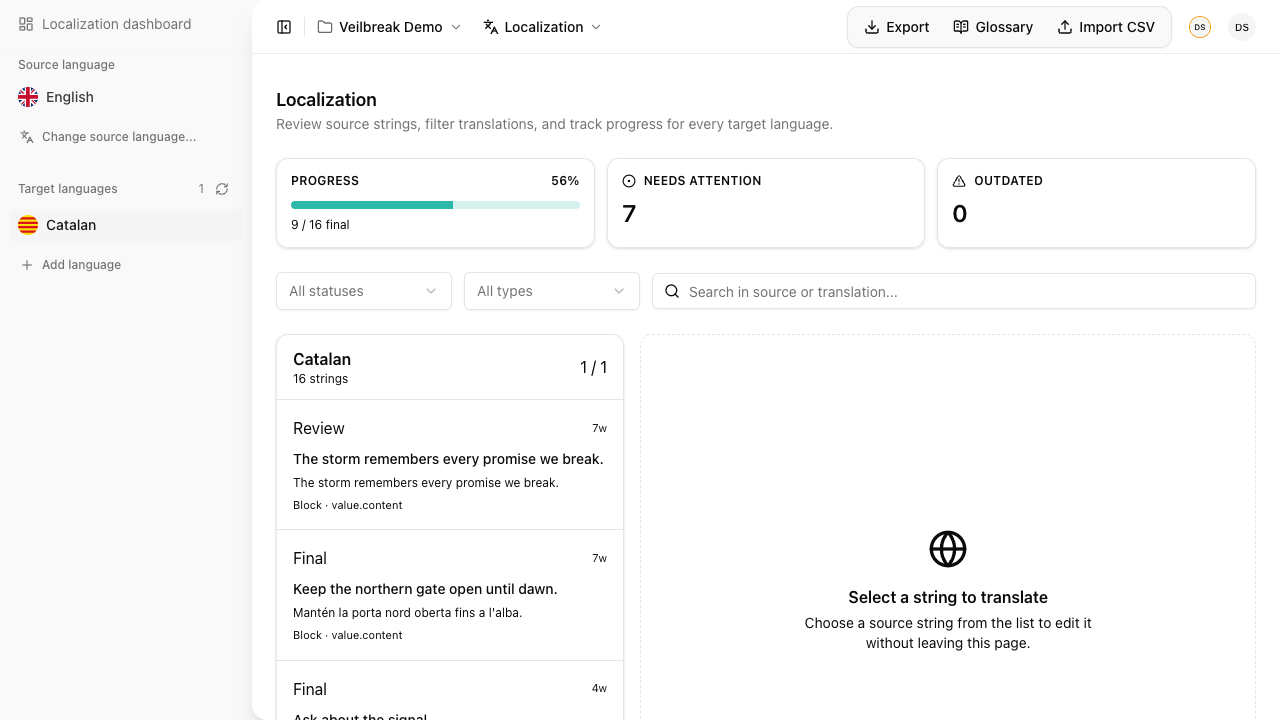Select English source language
The width and height of the screenshot is (1280, 720).
(x=126, y=97)
